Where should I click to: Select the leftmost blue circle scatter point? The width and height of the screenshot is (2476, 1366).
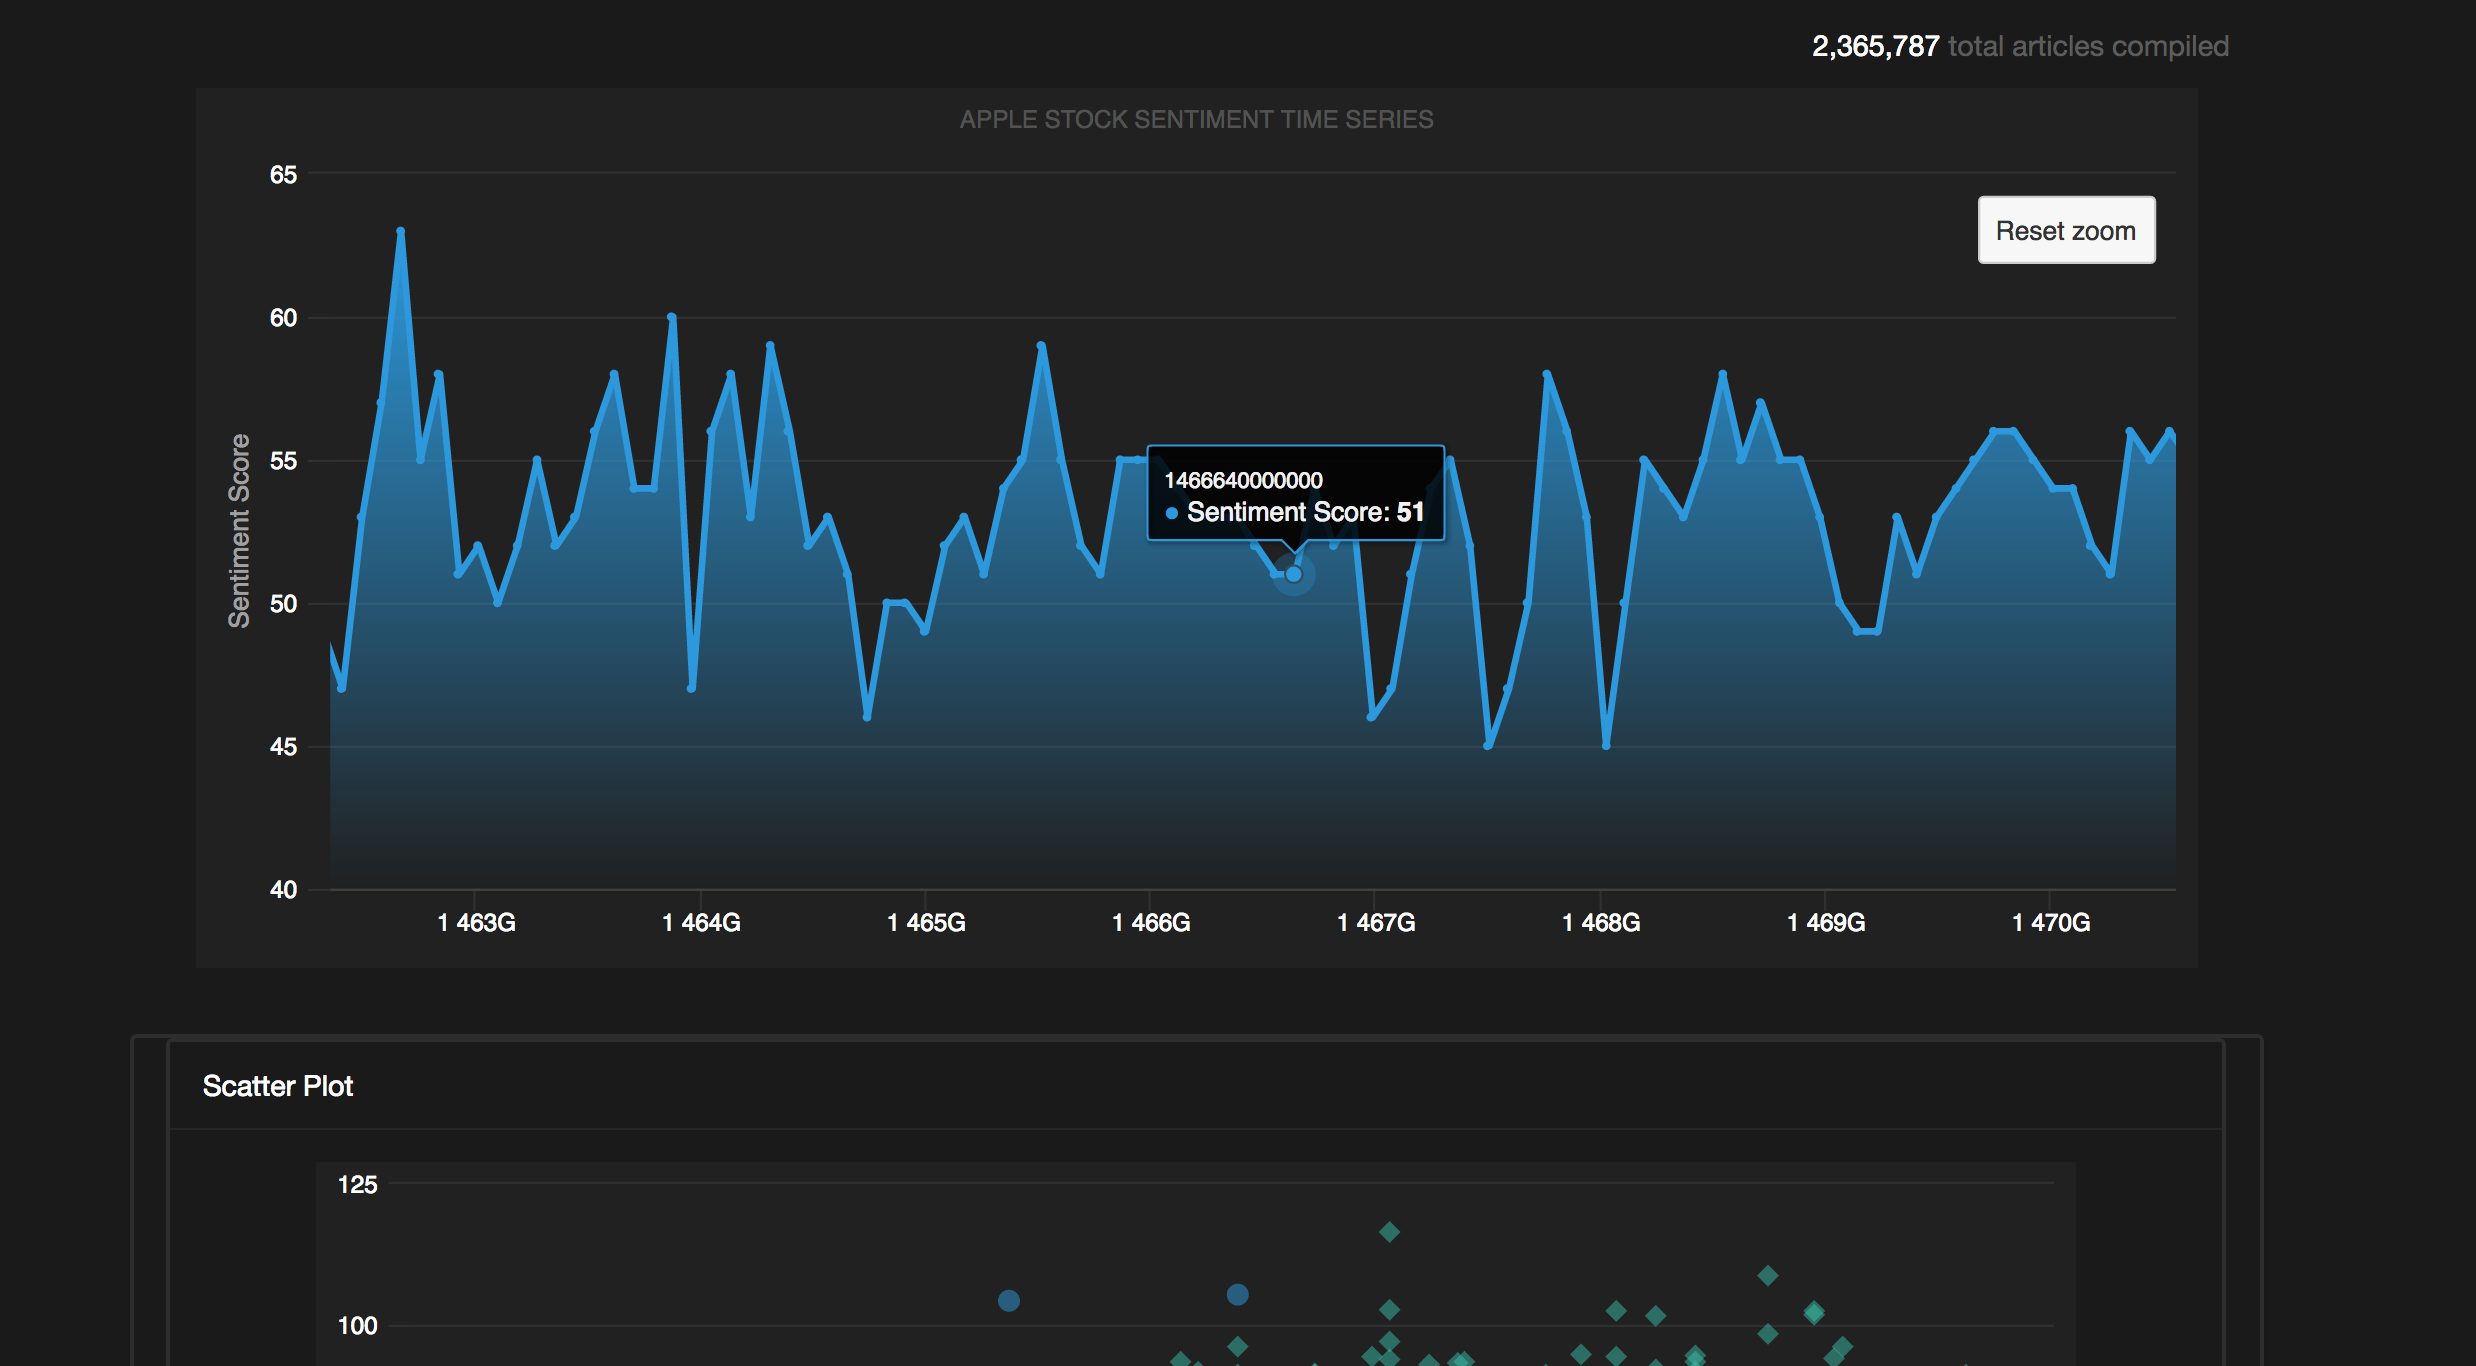point(1008,1300)
